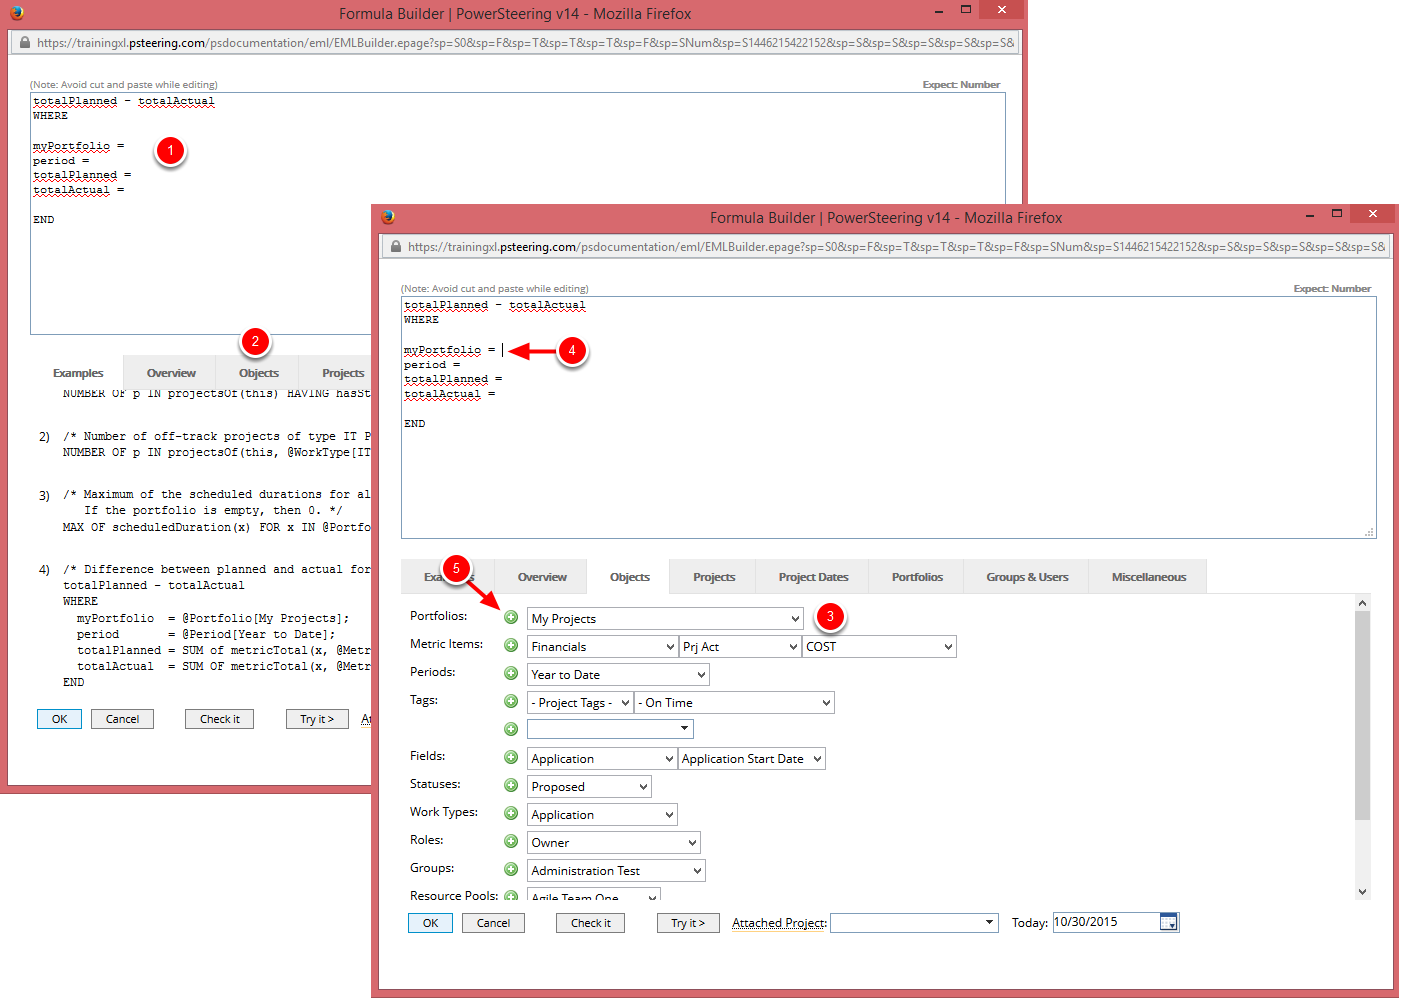Screen dimensions: 1408x998
Task: Open the Application field dropdown in Fields row
Action: click(x=602, y=759)
